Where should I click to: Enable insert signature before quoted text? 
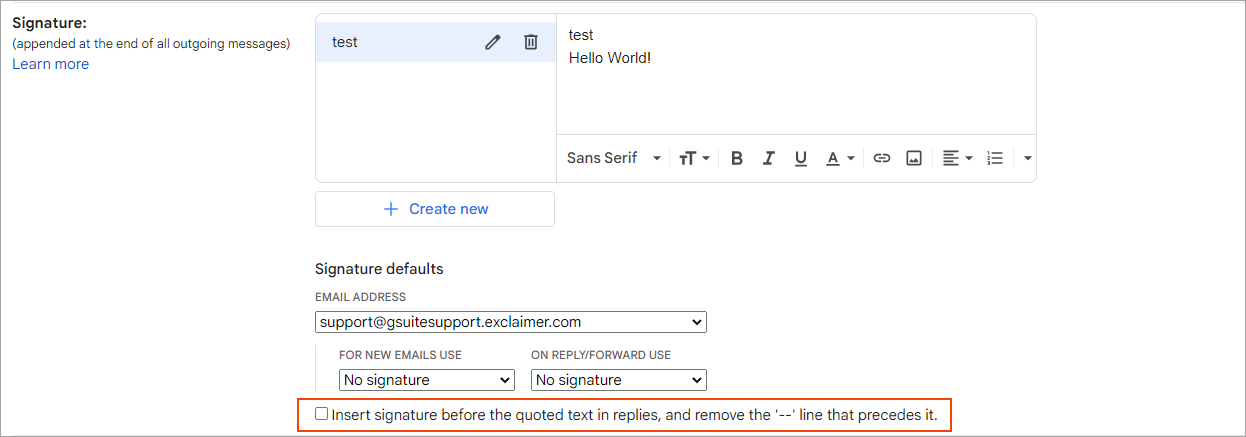[x=322, y=413]
